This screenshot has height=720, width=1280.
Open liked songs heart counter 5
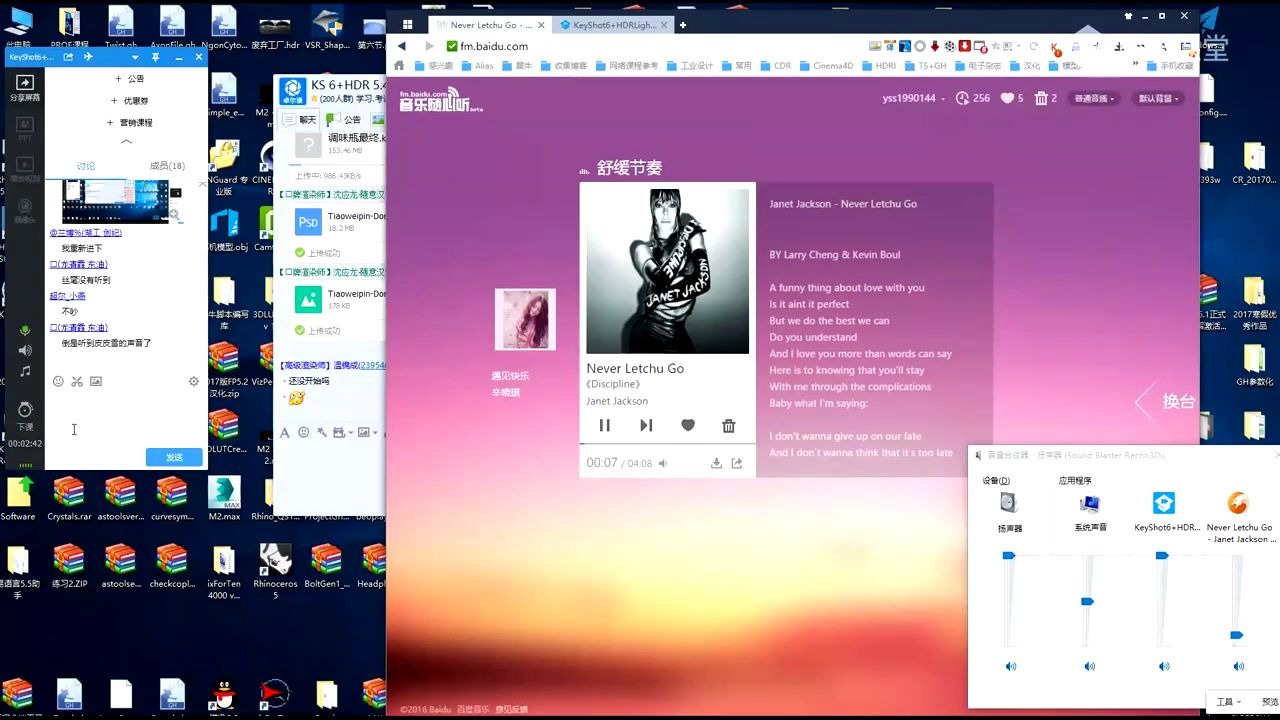[1012, 98]
